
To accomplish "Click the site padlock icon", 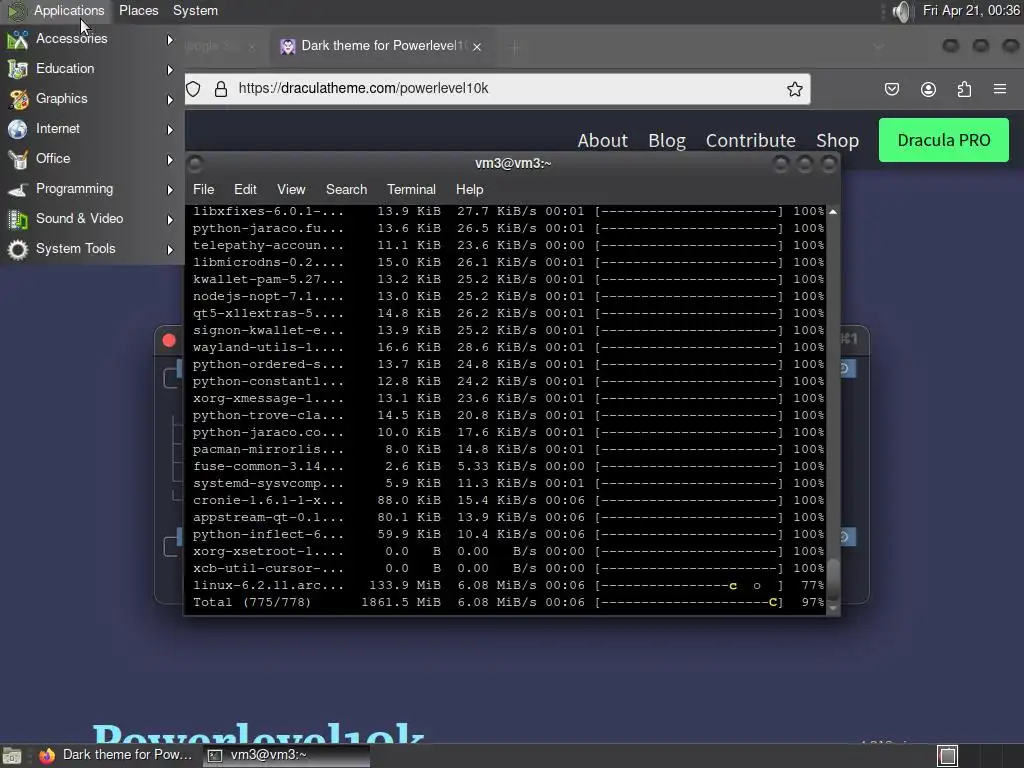I will (x=221, y=89).
